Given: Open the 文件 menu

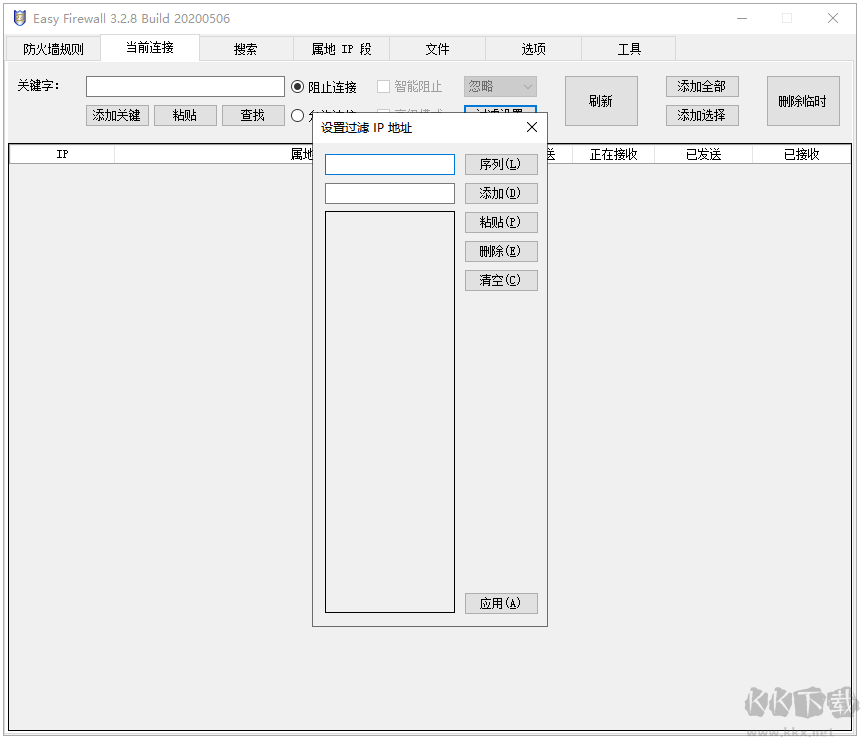Looking at the screenshot, I should click(x=437, y=48).
